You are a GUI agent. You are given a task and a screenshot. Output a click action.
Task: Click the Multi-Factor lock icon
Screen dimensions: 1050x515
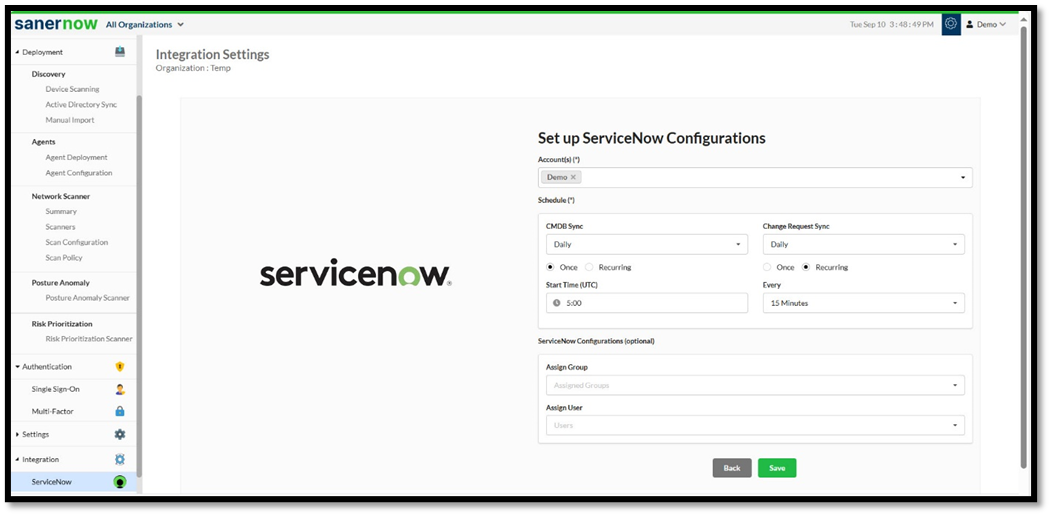tap(120, 411)
